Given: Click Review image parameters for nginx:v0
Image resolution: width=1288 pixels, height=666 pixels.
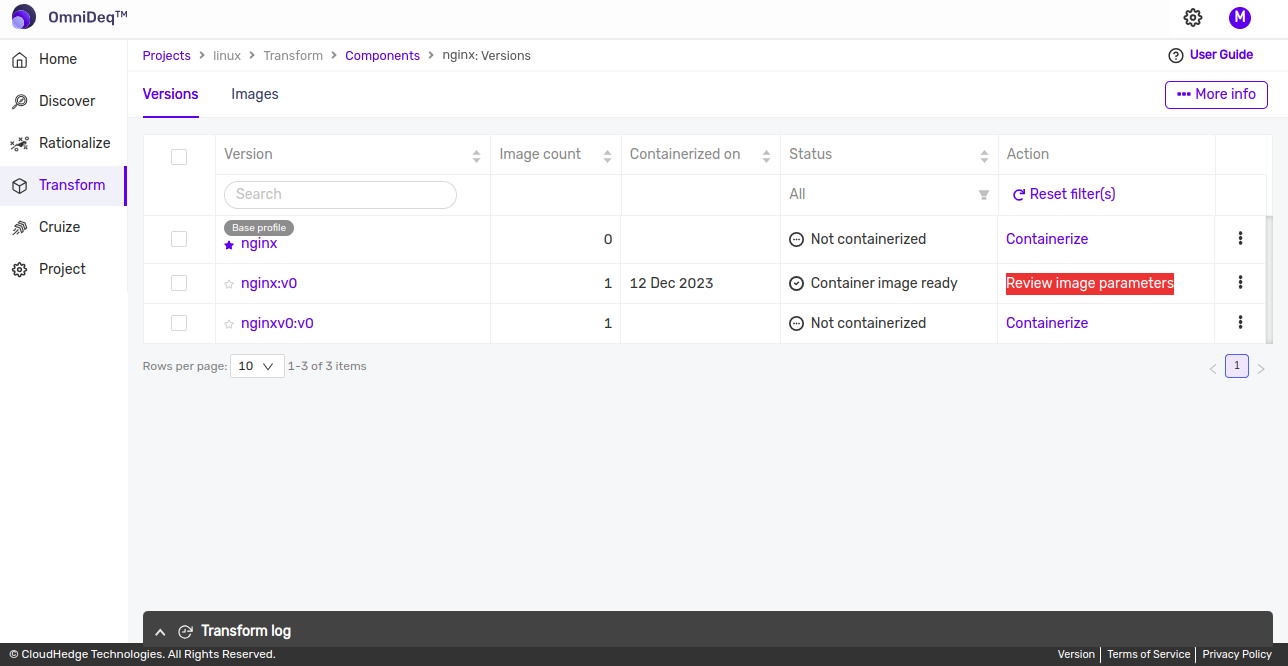Looking at the screenshot, I should 1090,283.
